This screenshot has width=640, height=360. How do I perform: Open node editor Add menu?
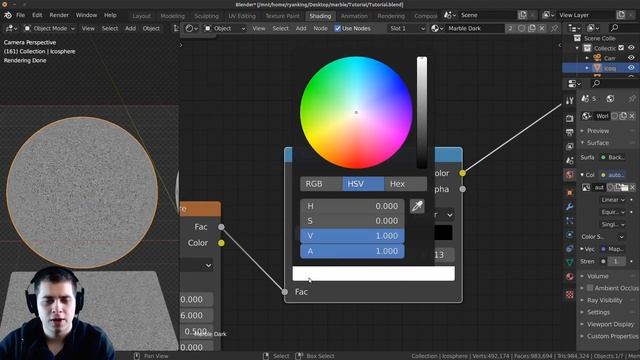(x=301, y=28)
